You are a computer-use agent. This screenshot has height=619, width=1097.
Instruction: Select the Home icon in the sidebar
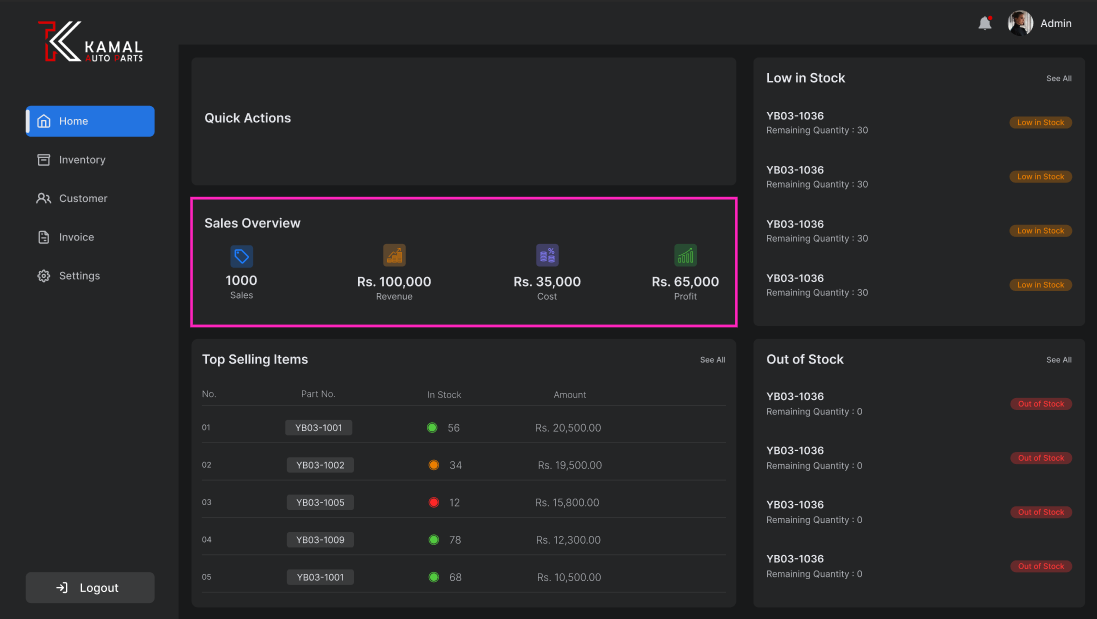coord(43,120)
